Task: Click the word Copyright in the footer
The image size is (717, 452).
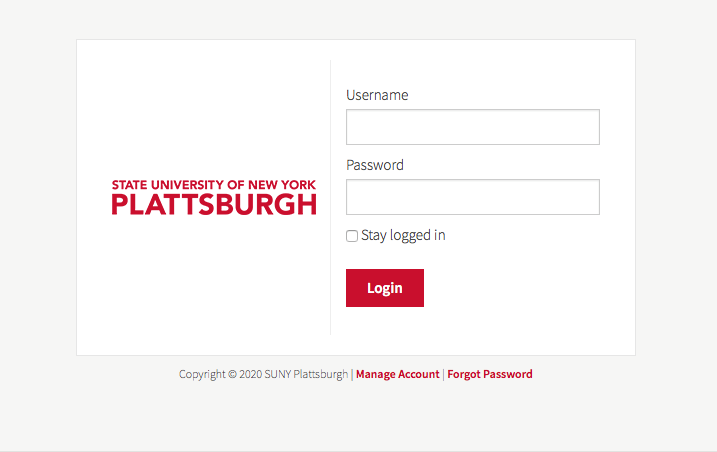Action: [202, 375]
